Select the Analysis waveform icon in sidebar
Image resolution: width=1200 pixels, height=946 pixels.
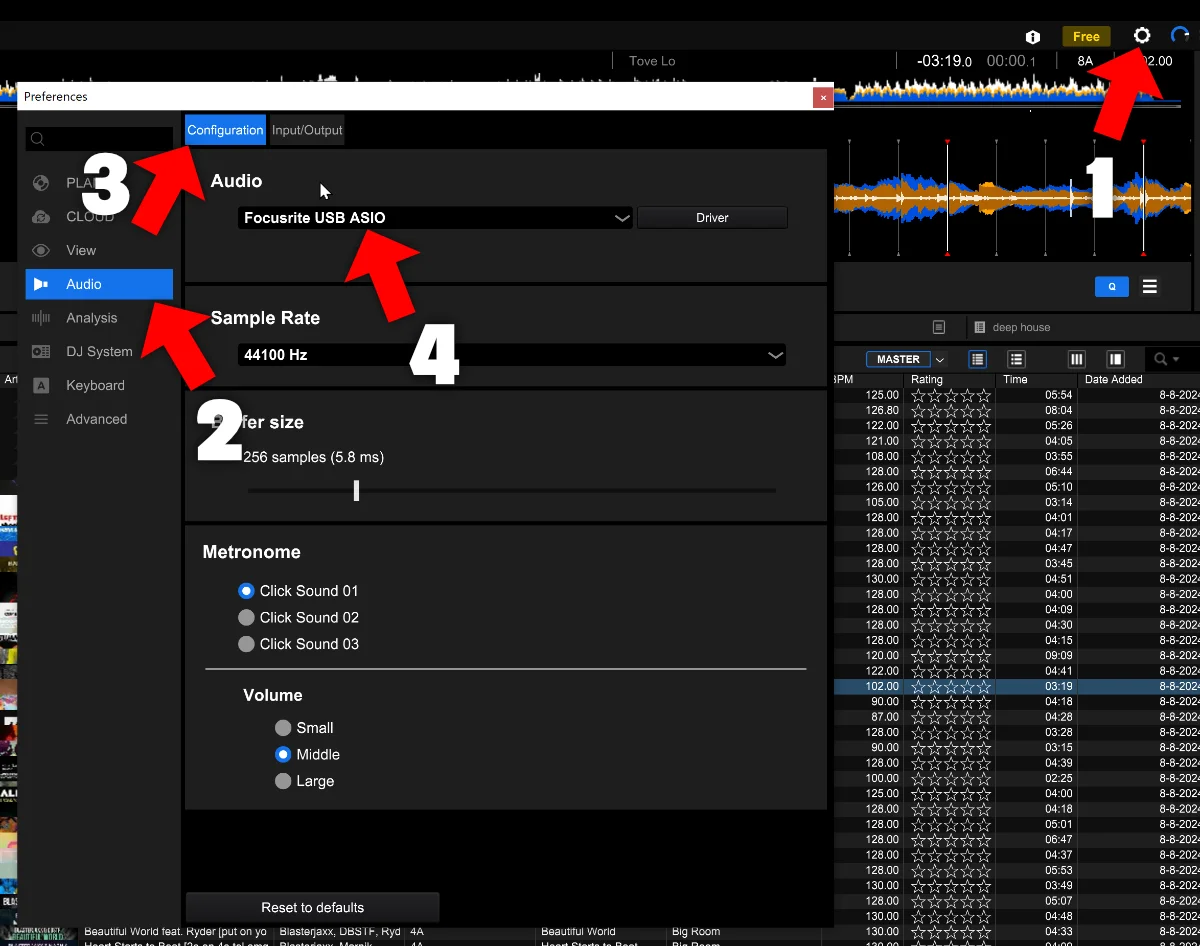coord(41,318)
